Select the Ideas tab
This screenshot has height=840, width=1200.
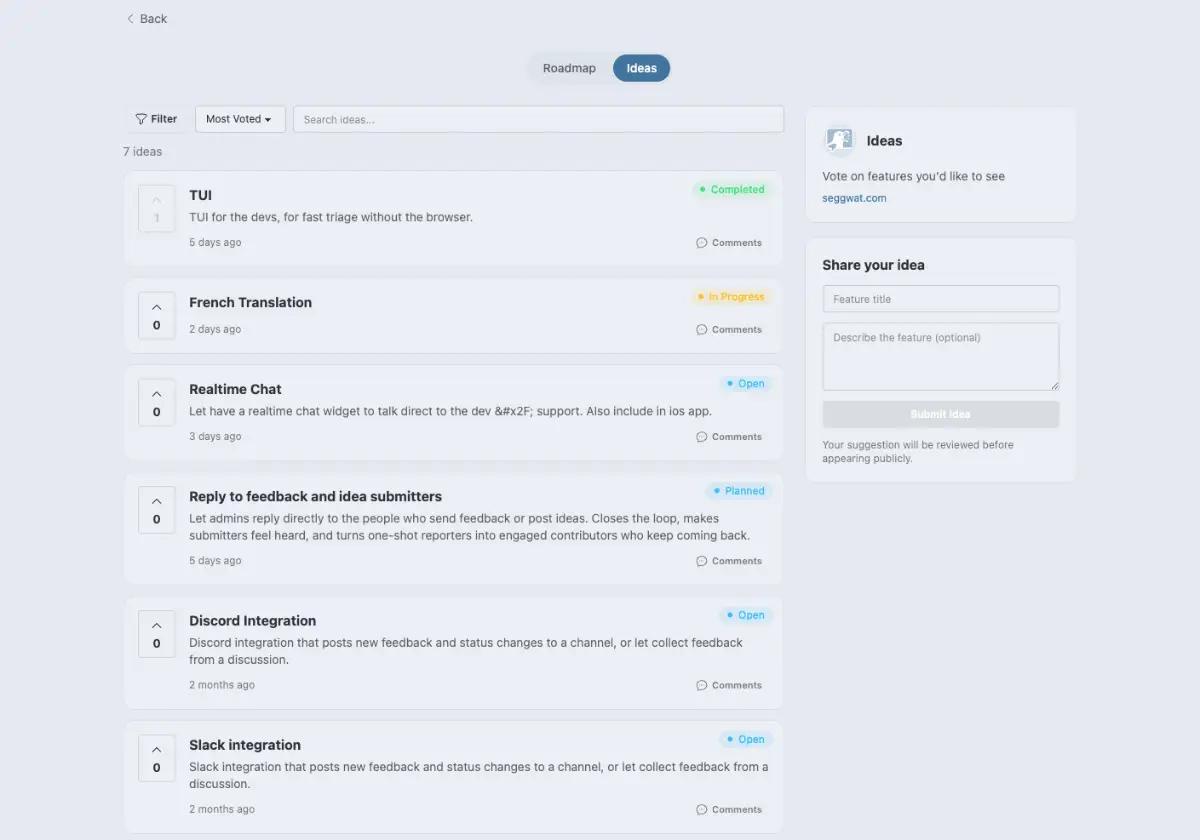pyautogui.click(x=641, y=68)
